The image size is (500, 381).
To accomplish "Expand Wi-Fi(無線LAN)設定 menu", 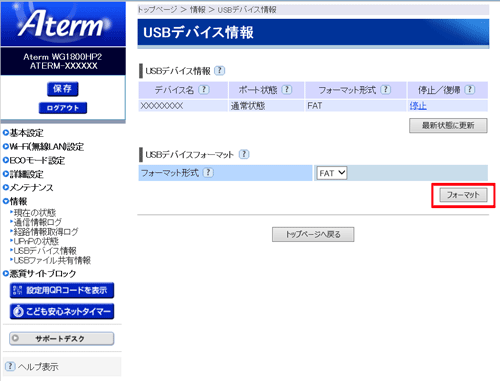I will [x=43, y=147].
